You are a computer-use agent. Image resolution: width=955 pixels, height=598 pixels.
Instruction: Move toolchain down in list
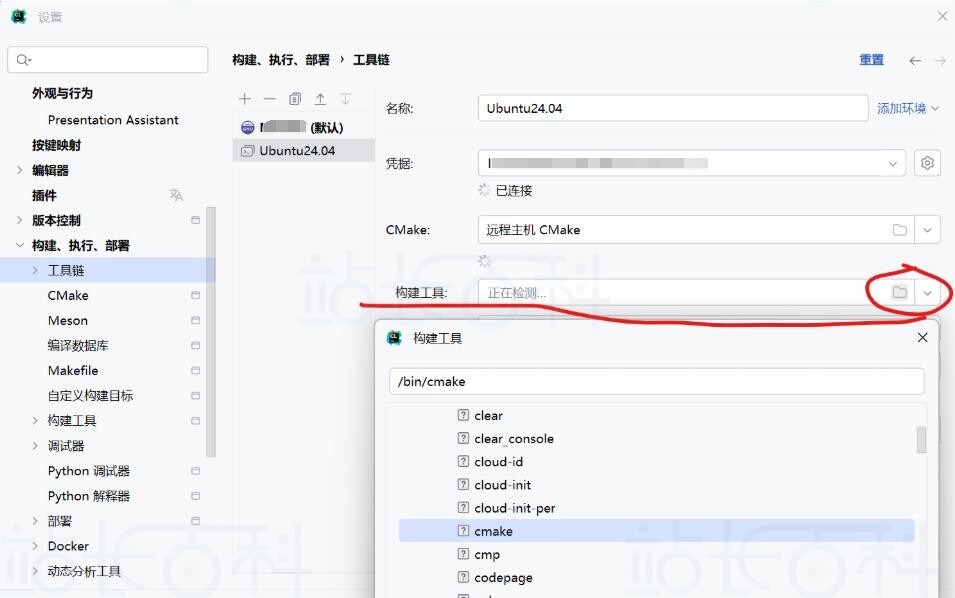[345, 99]
